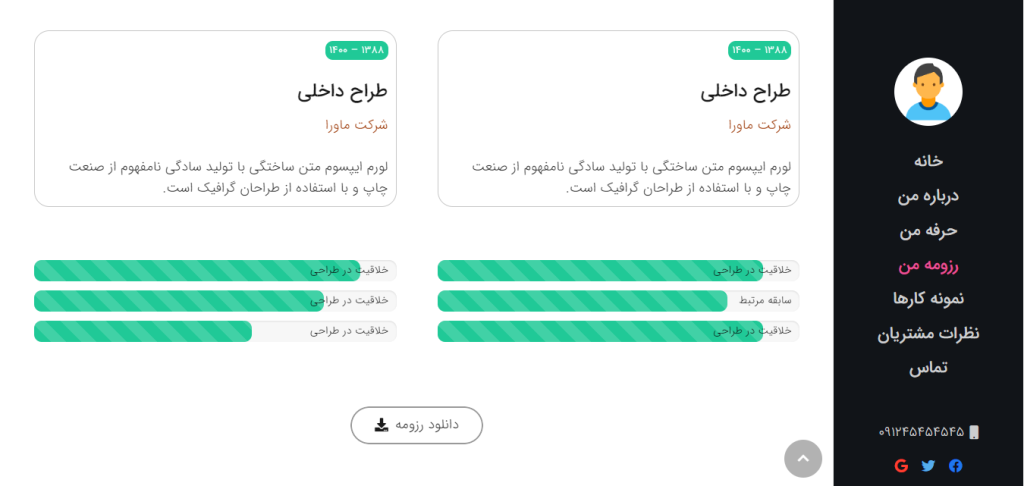Viewport: 1024px width, 486px height.
Task: Open the تماس menu link
Action: click(928, 368)
